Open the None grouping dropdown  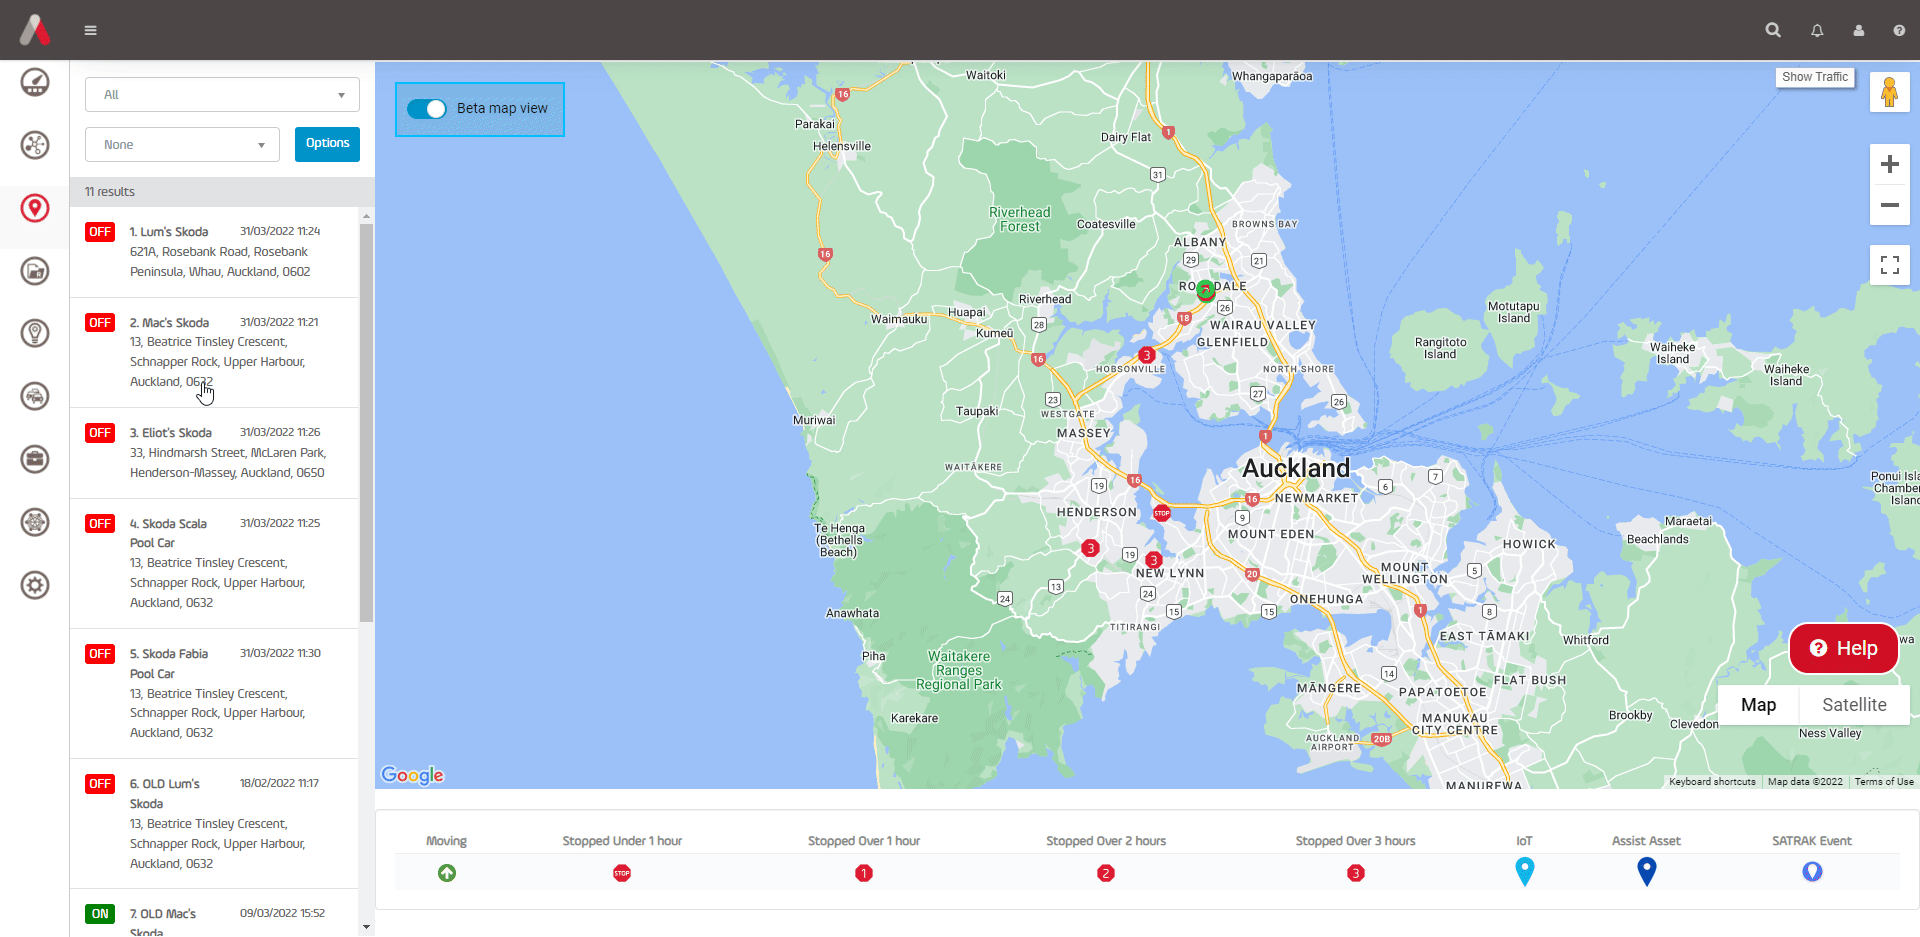pyautogui.click(x=182, y=145)
